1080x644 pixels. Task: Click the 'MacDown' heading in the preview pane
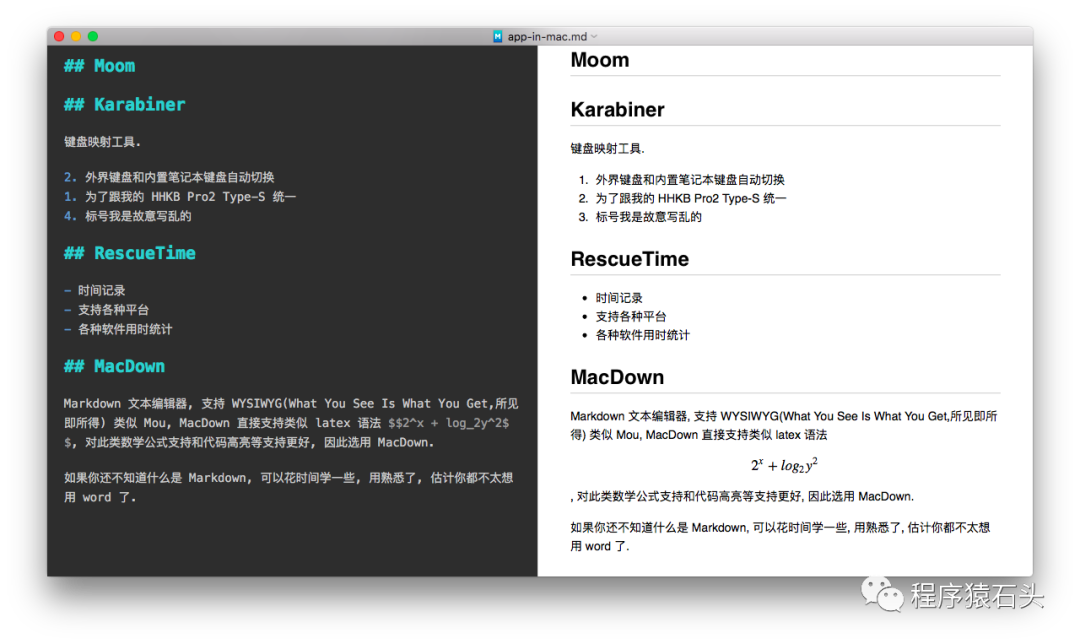(617, 377)
